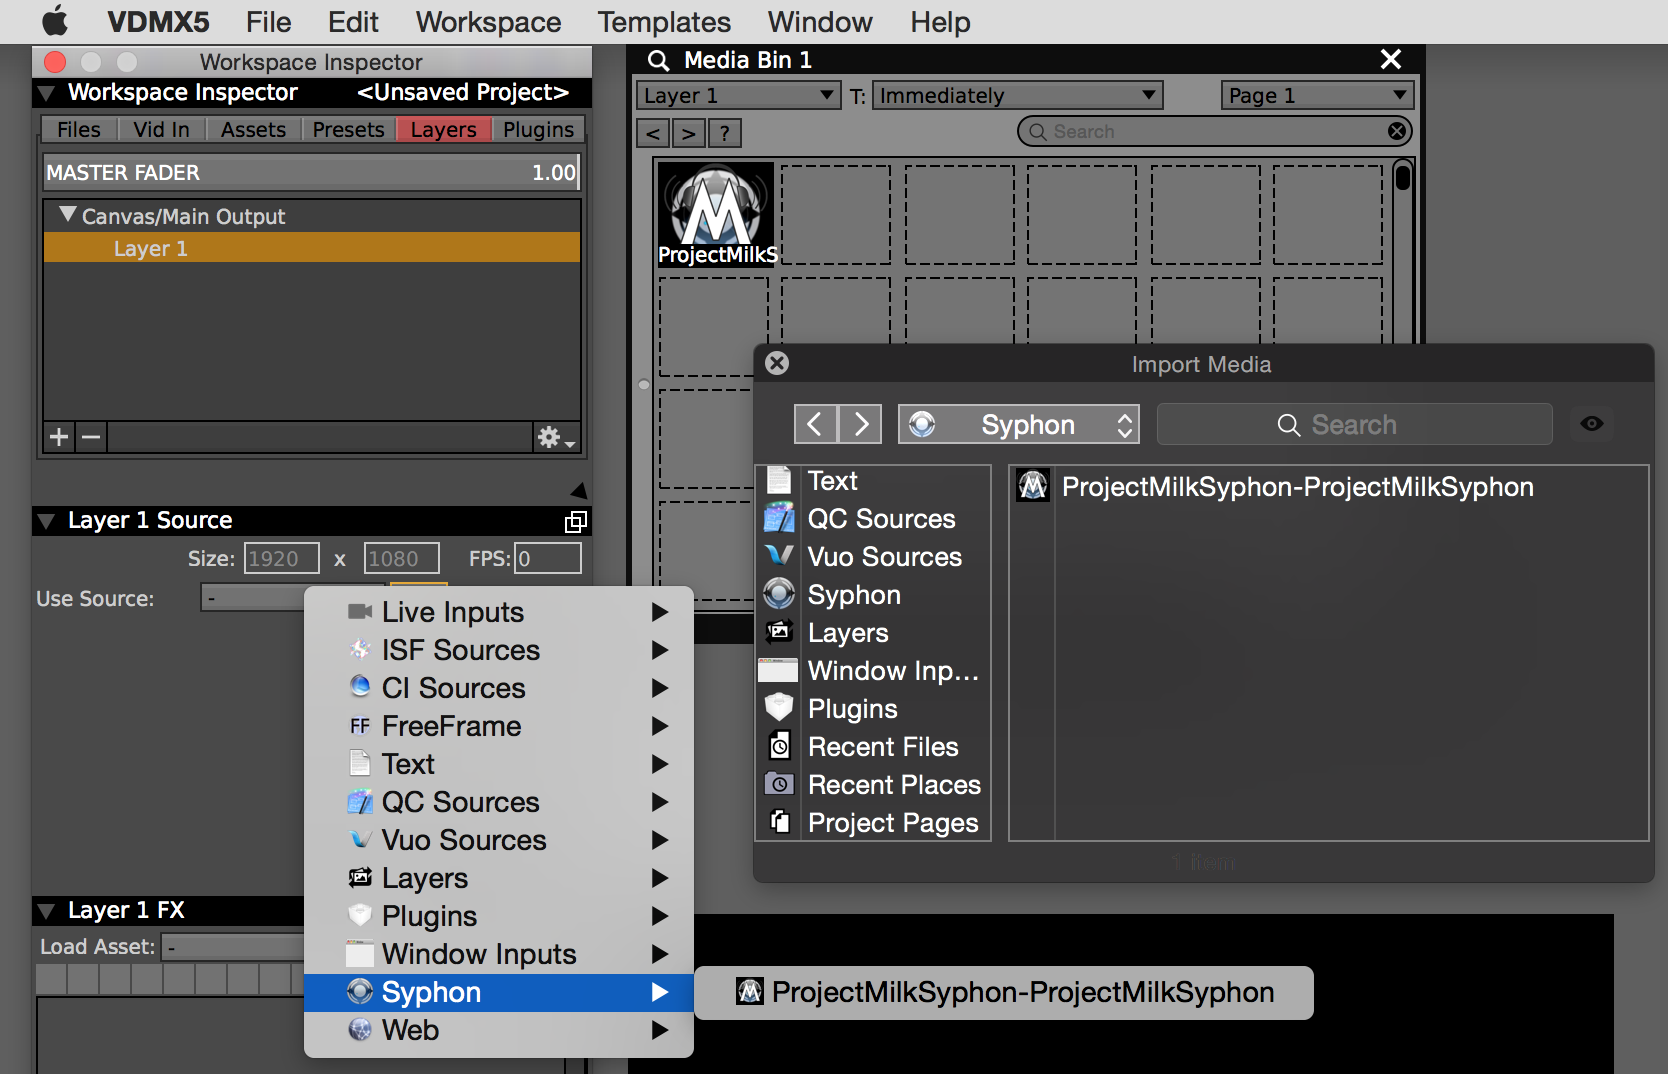Click the source height size field

401,558
